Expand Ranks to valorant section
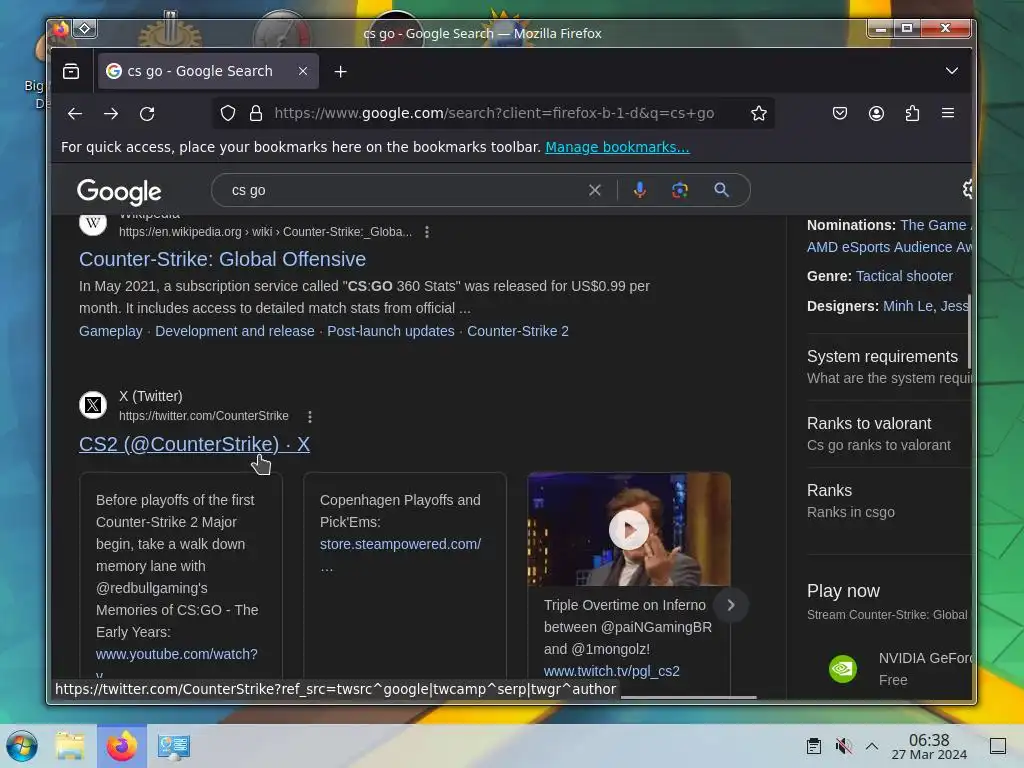 [x=889, y=434]
